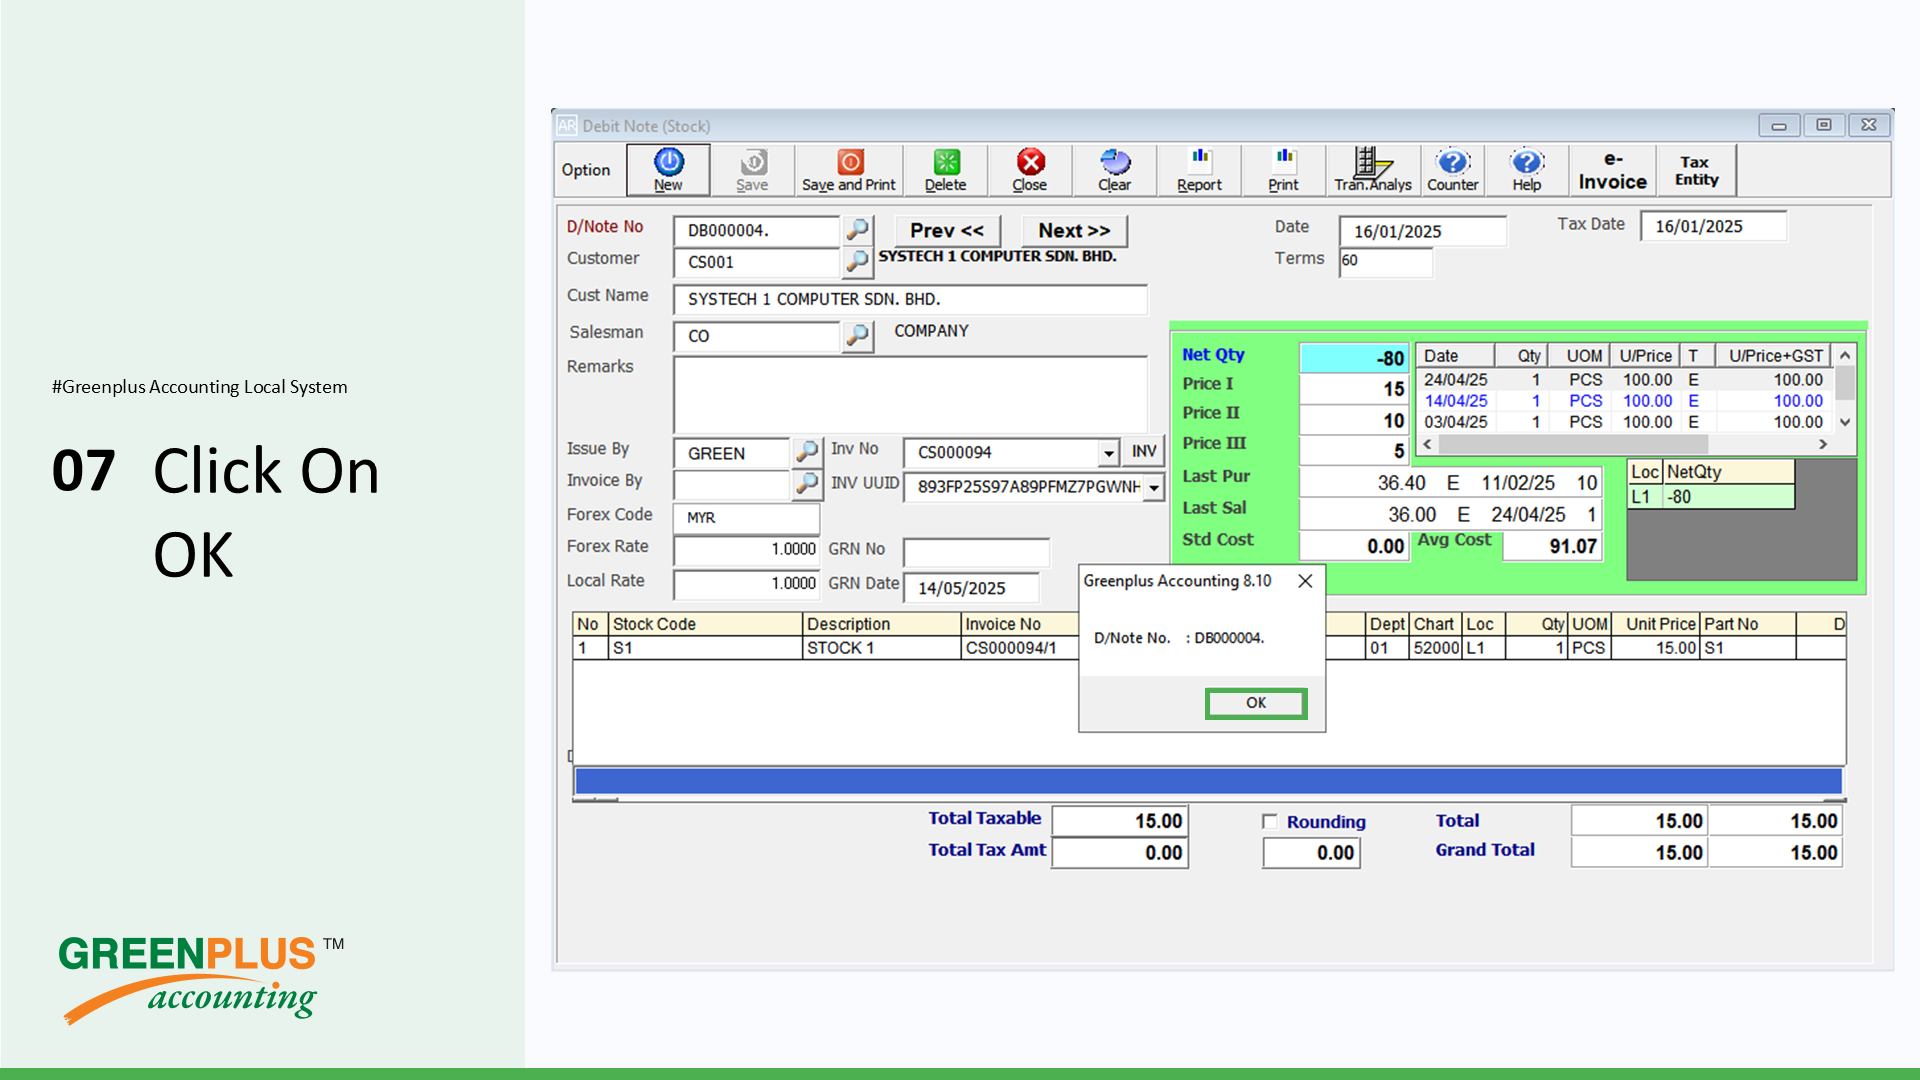
Task: Click the D/Note No search magnifier
Action: coord(857,230)
